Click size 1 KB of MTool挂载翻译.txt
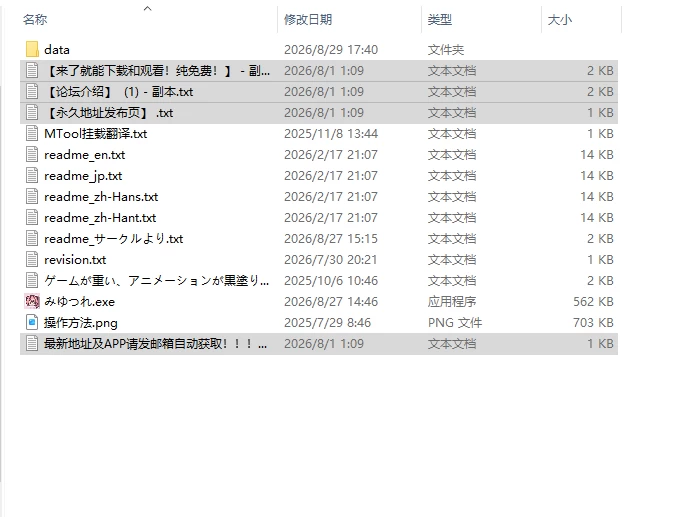Screen dimensions: 689x517 coord(601,134)
